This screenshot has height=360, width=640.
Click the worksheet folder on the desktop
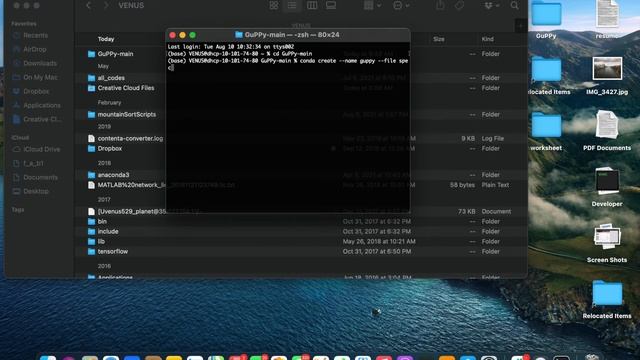coord(546,132)
